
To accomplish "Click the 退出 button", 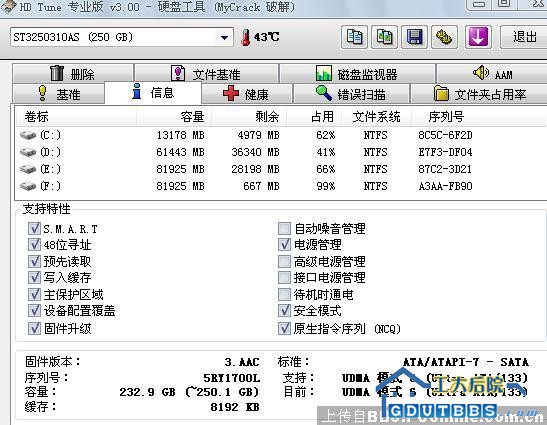I will pyautogui.click(x=524, y=37).
